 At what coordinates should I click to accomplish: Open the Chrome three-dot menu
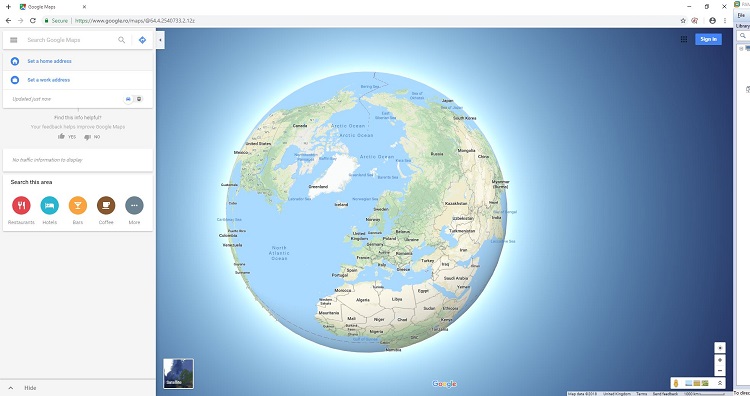(x=725, y=21)
